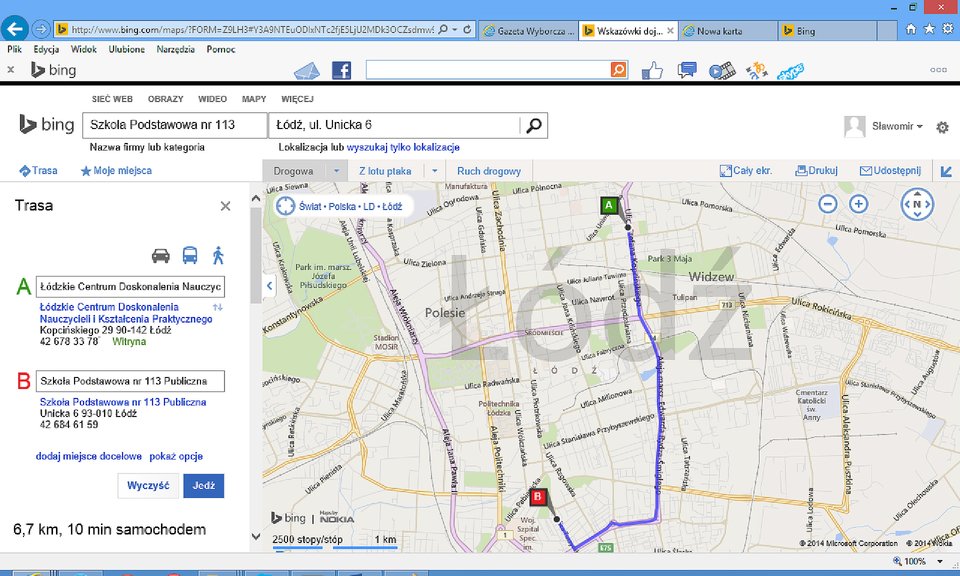Click the Drukuj print link

pos(816,171)
